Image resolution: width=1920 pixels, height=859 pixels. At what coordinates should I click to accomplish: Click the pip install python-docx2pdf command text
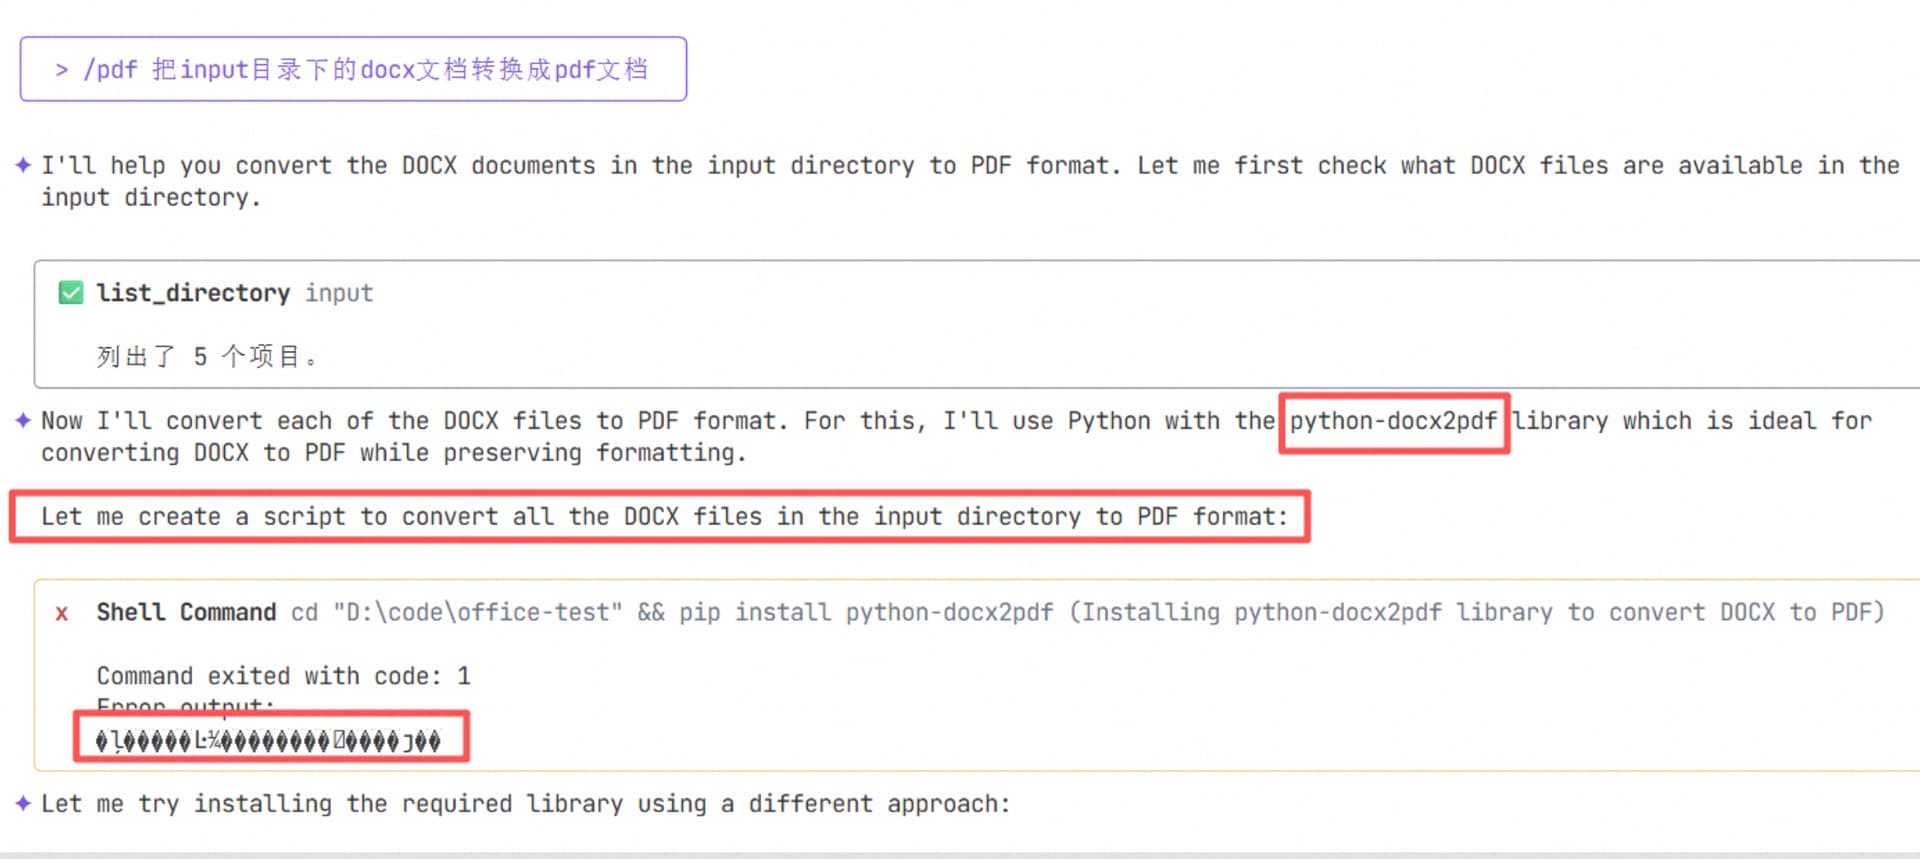pyautogui.click(x=866, y=613)
